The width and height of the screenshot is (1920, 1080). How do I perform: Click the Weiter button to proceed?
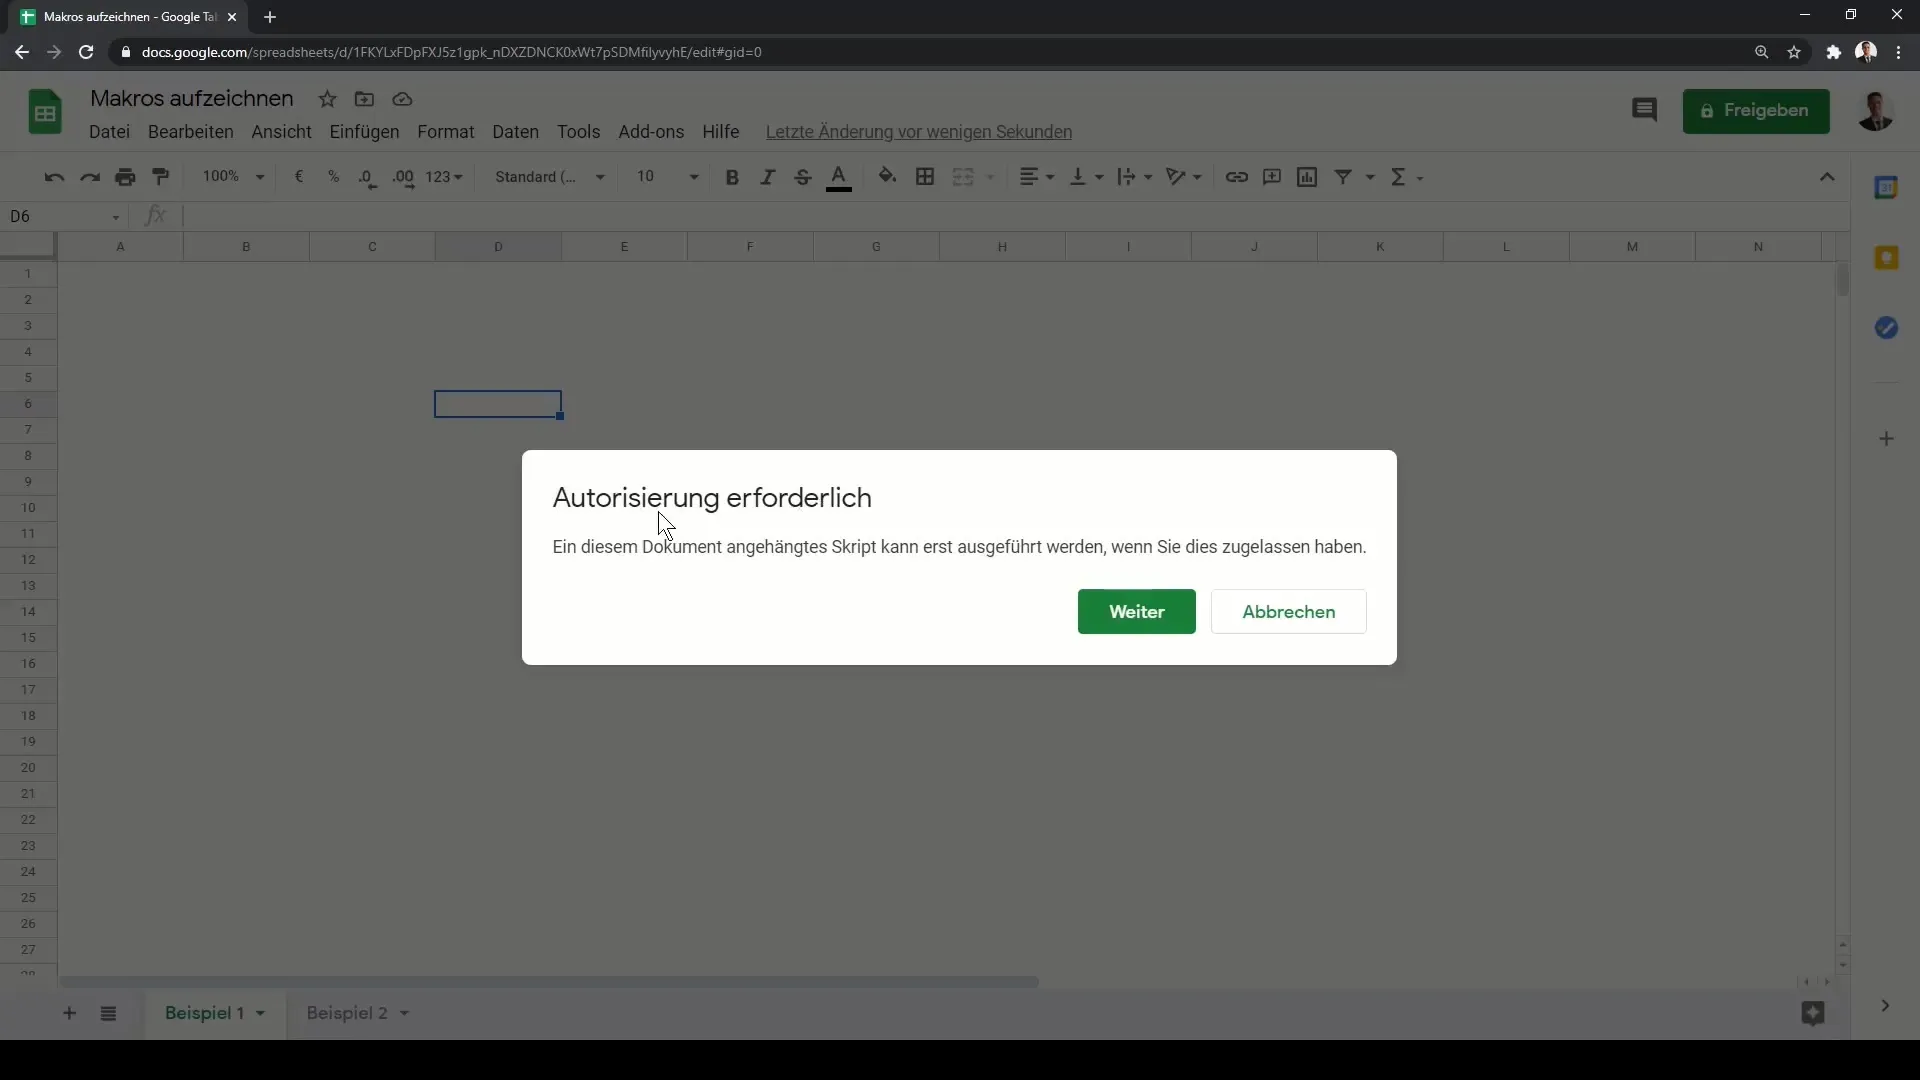tap(1137, 611)
